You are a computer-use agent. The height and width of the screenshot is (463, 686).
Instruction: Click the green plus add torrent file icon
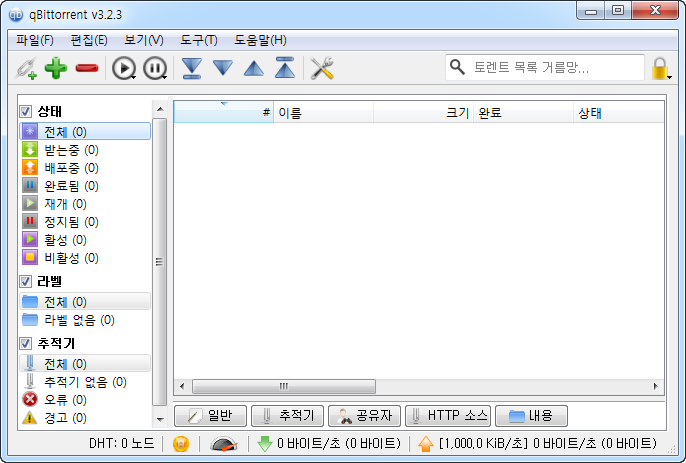56,68
